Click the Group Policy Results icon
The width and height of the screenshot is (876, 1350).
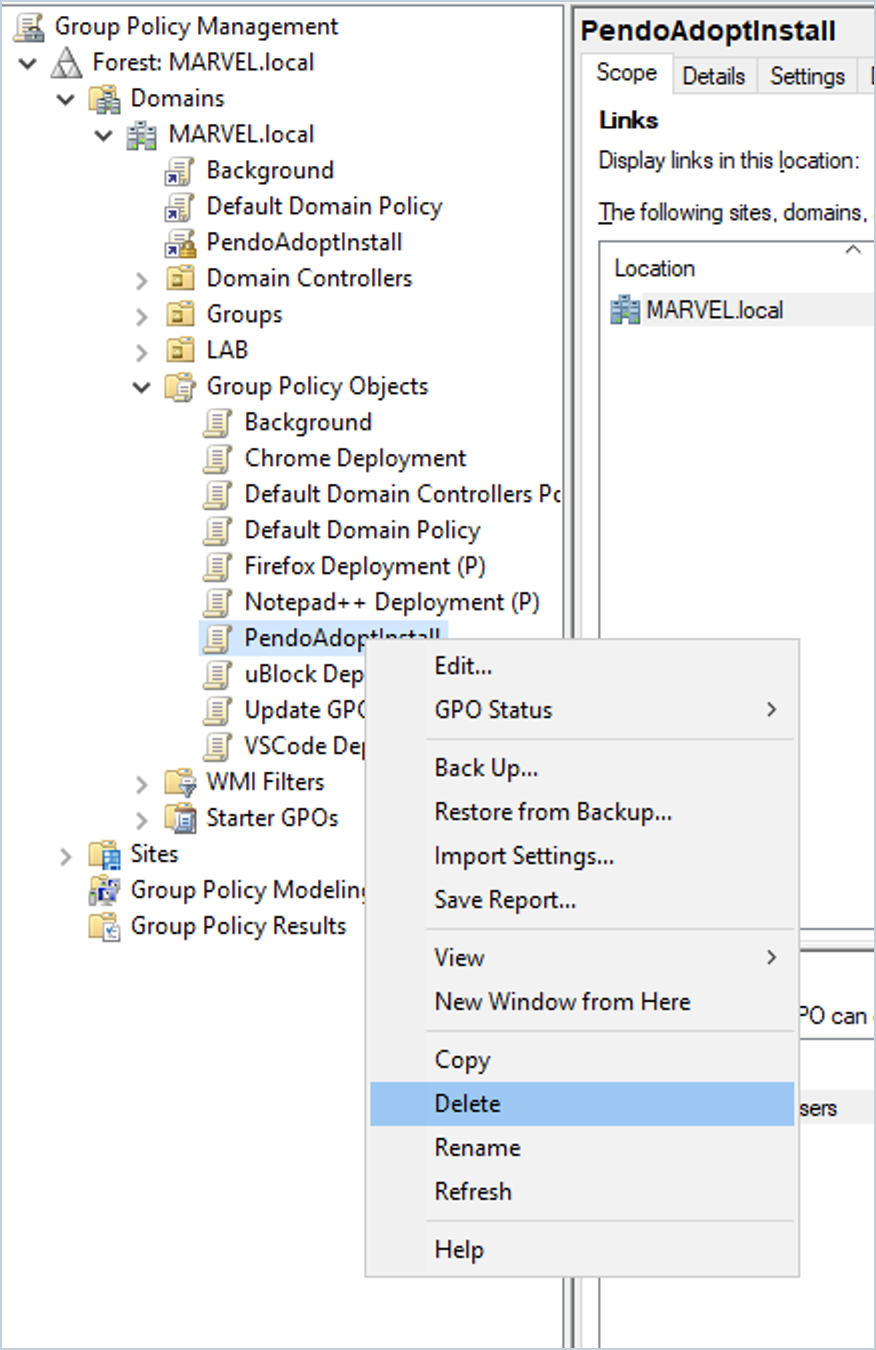pos(105,927)
